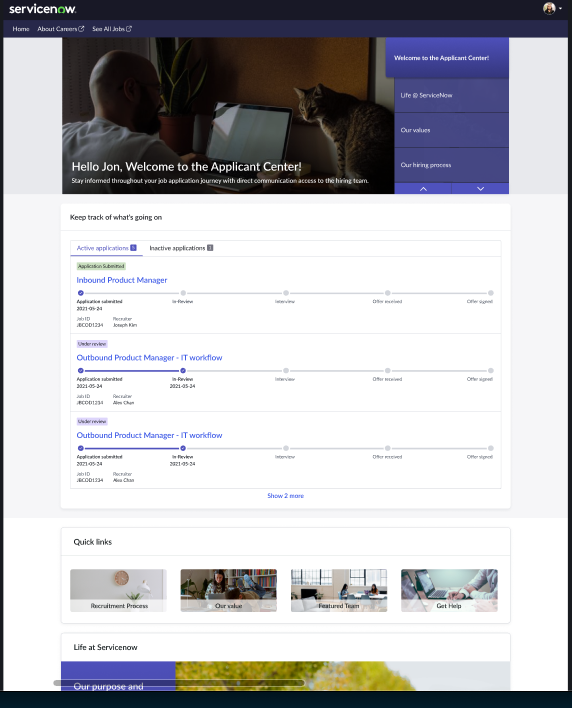The height and width of the screenshot is (708, 572).
Task: Click the Offer received step dot for Inbound Product Manager
Action: click(x=387, y=293)
